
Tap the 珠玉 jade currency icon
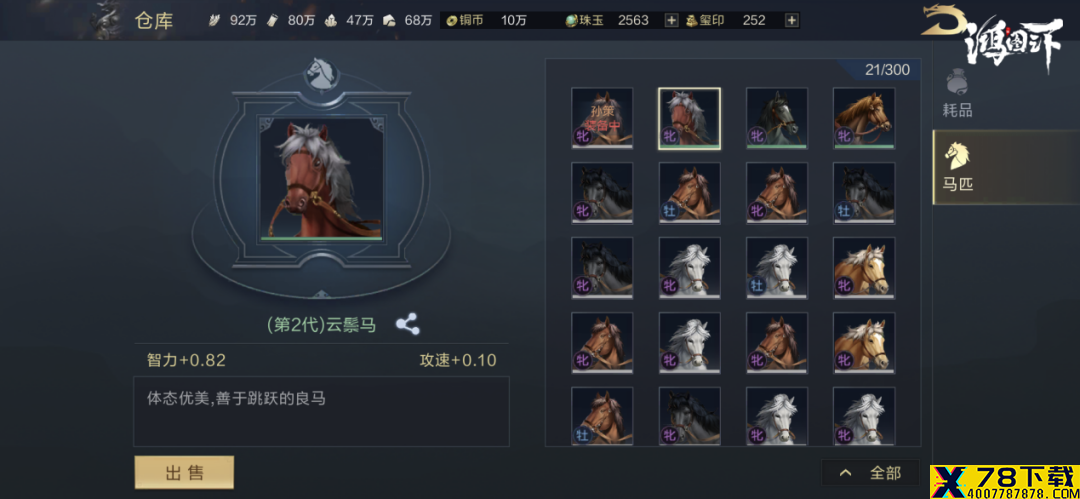571,21
